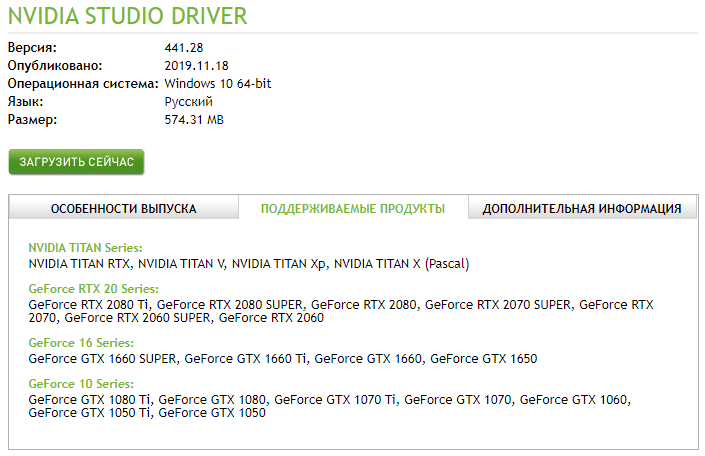Click the Размер: label
Image resolution: width=705 pixels, height=456 pixels.
tap(32, 120)
